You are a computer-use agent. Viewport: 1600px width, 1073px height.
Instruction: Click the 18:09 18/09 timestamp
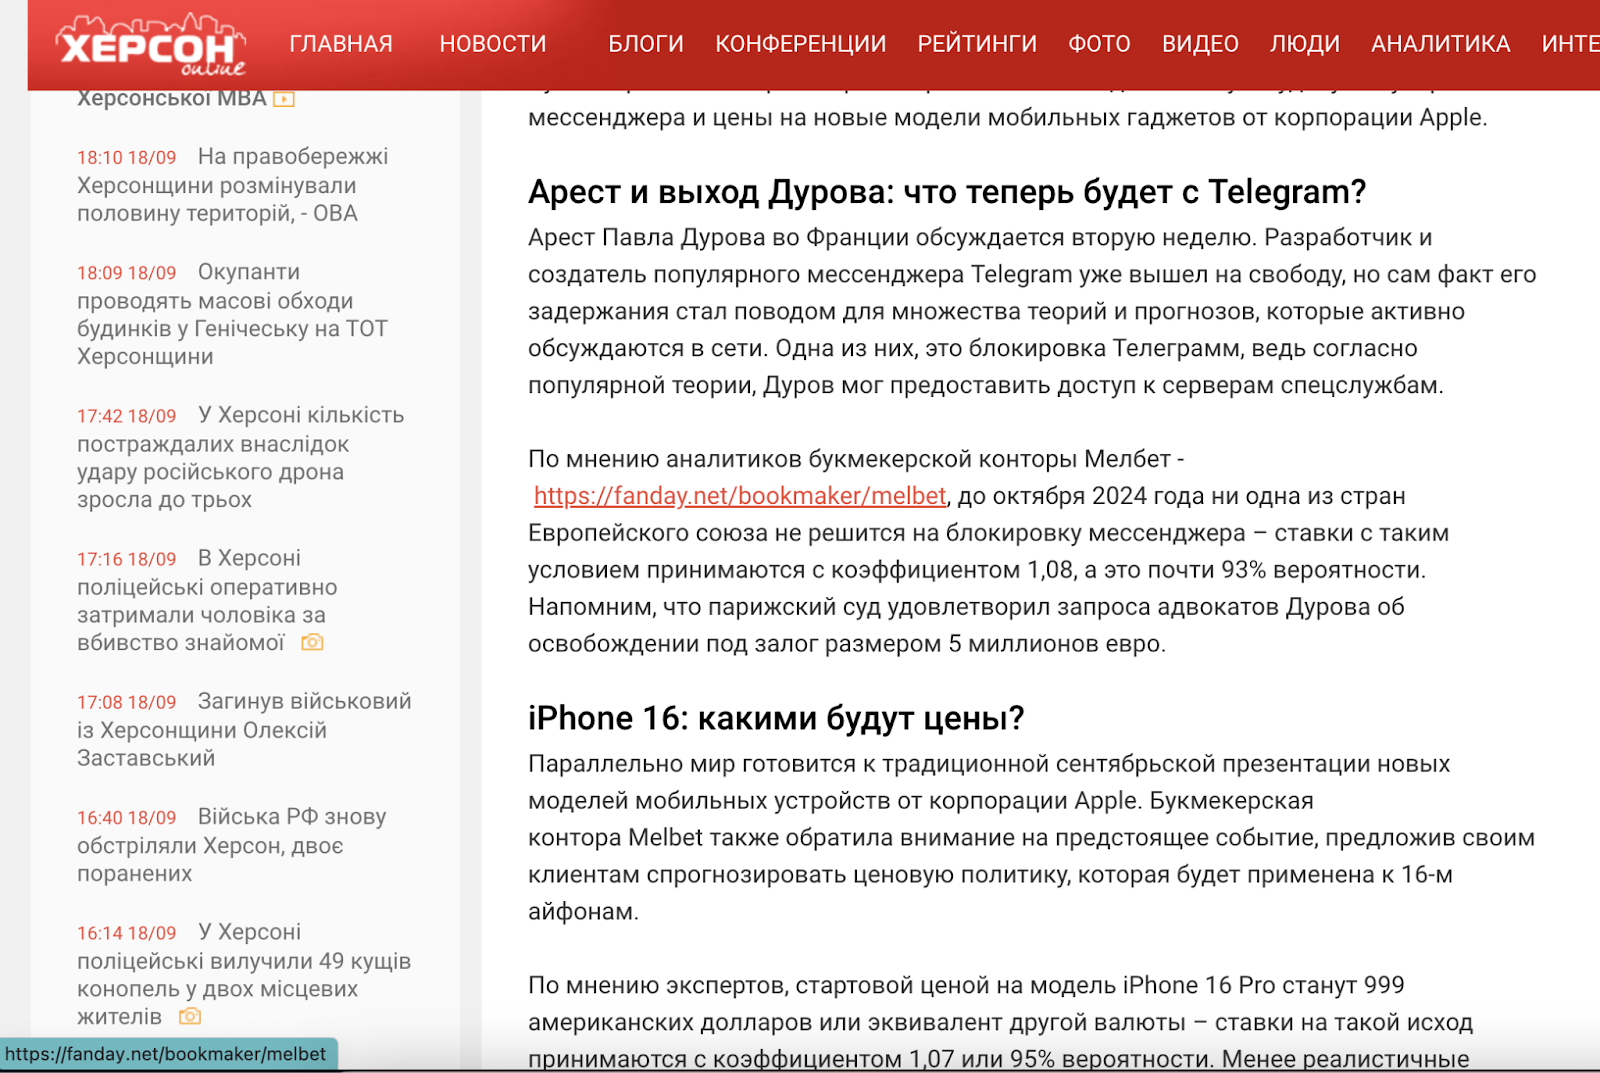[126, 273]
